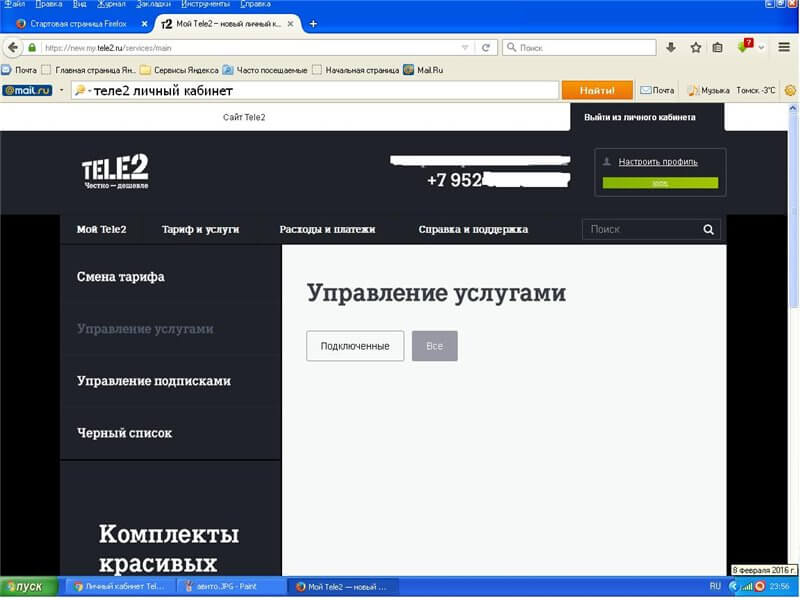800x600 pixels.
Task: Open the Тариф и услуги nav item
Action: [201, 229]
